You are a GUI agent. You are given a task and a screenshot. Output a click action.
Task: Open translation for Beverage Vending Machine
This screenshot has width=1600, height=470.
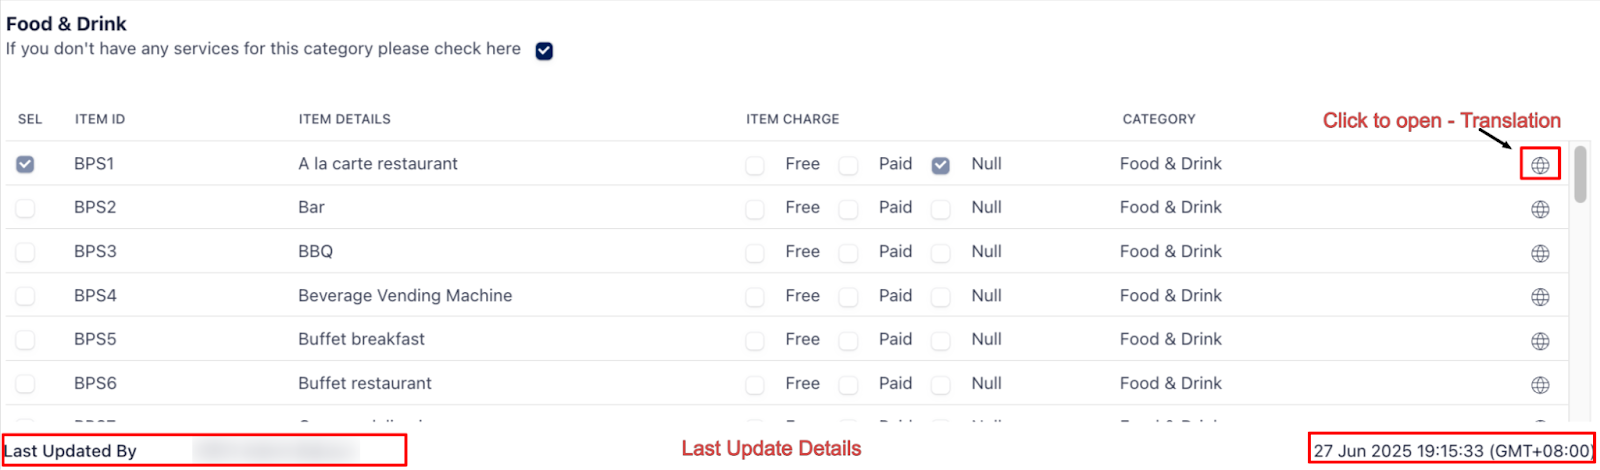[1540, 297]
